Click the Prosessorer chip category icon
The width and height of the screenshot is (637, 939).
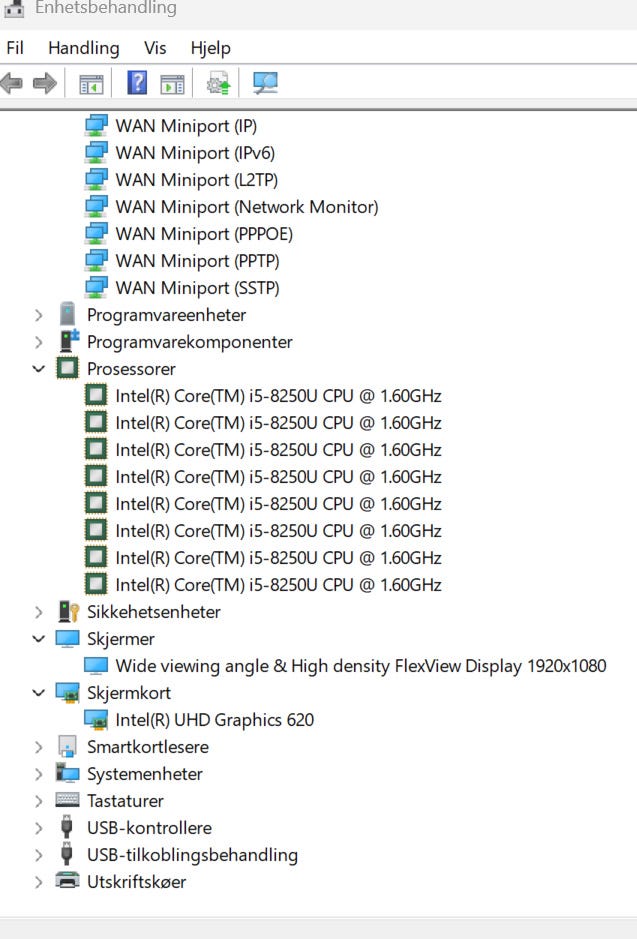point(67,368)
